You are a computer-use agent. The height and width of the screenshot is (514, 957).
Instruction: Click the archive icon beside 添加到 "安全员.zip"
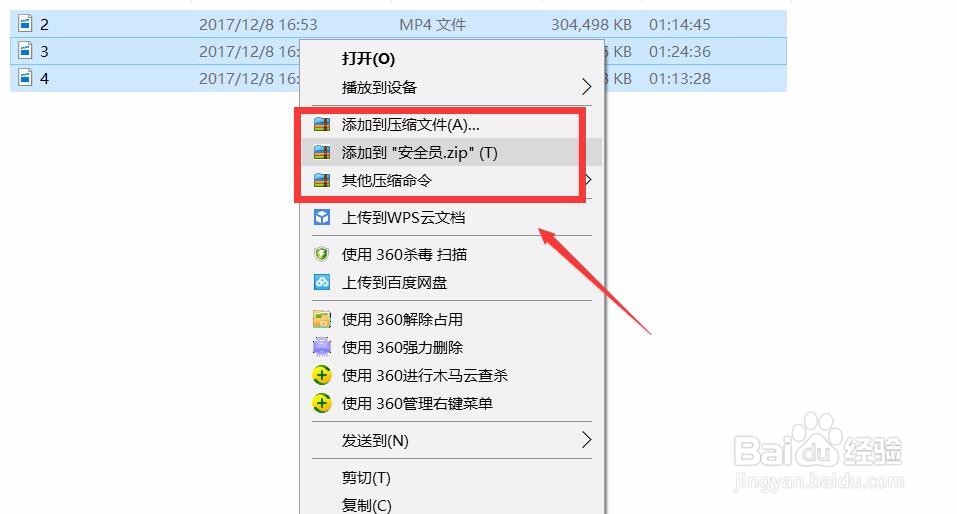click(322, 153)
